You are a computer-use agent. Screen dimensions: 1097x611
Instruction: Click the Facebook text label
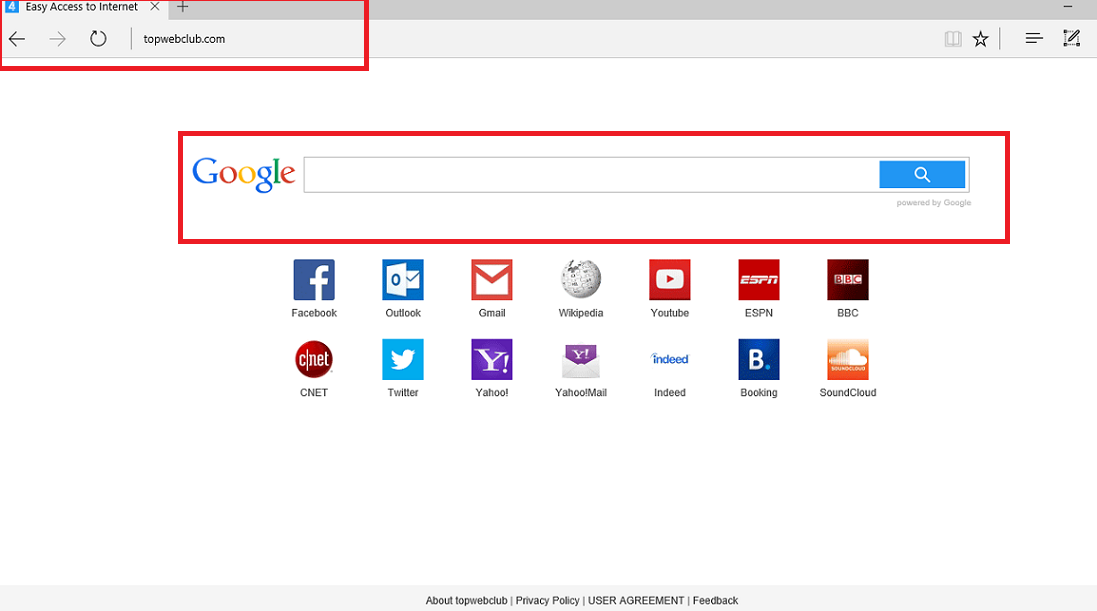pyautogui.click(x=313, y=313)
